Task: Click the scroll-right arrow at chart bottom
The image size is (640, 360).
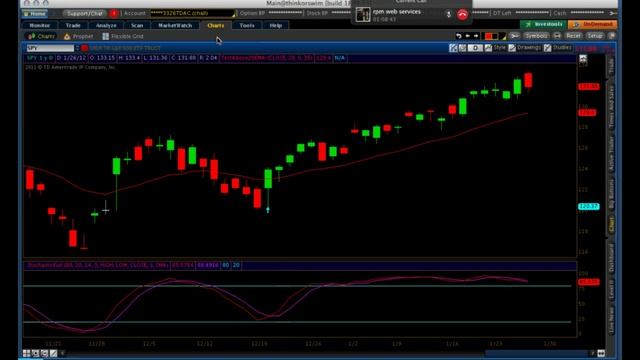Action: [x=592, y=353]
